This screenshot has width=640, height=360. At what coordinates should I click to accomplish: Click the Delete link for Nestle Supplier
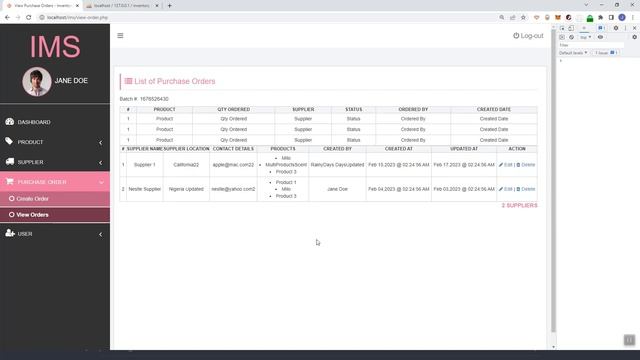pos(528,189)
